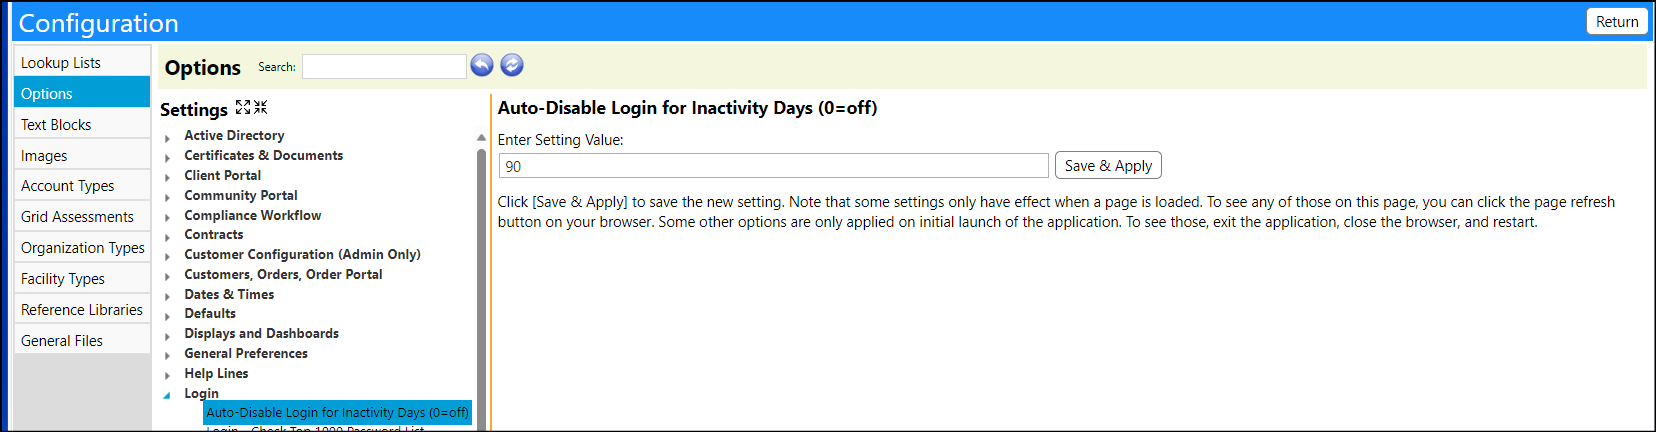
Task: Click the blue refresh icon beside search
Action: point(512,65)
